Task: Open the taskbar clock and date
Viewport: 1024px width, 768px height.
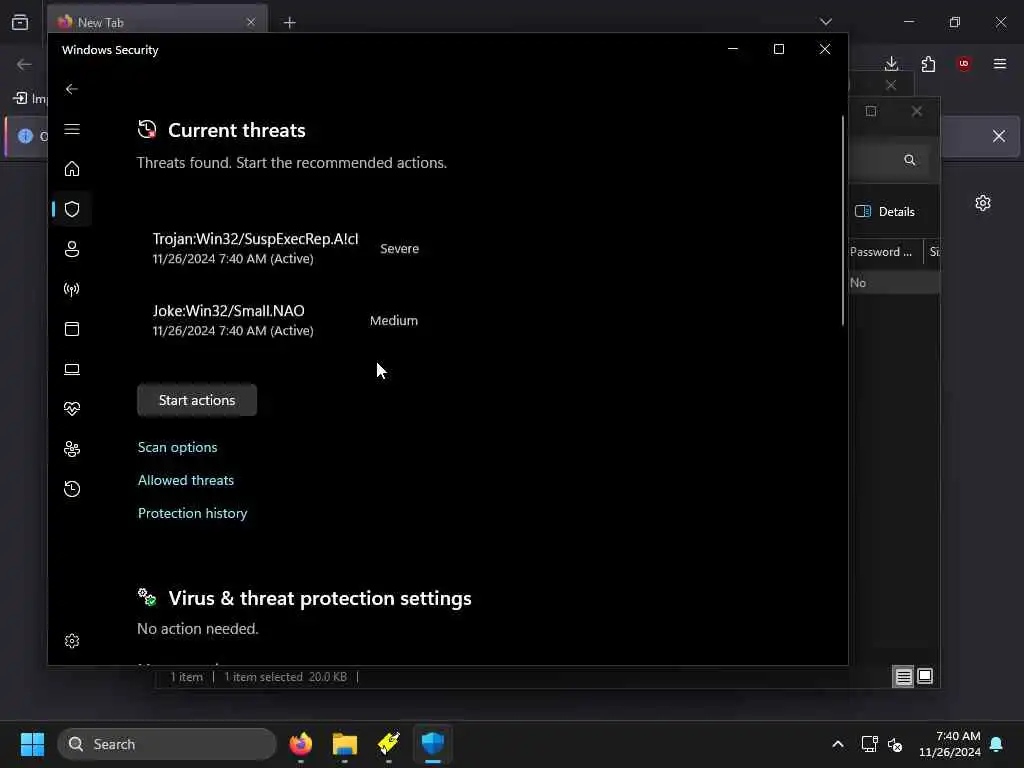Action: click(x=950, y=744)
